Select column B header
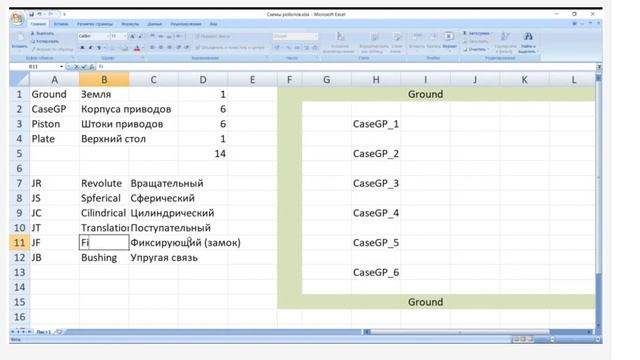640x360 pixels. (x=104, y=80)
